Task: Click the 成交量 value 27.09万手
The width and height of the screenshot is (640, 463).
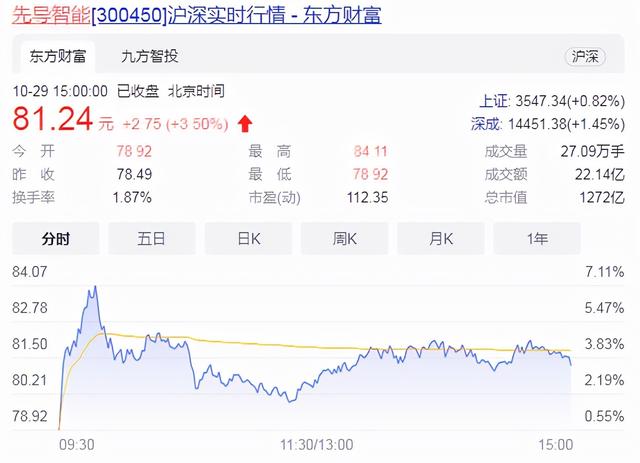Action: pos(592,151)
